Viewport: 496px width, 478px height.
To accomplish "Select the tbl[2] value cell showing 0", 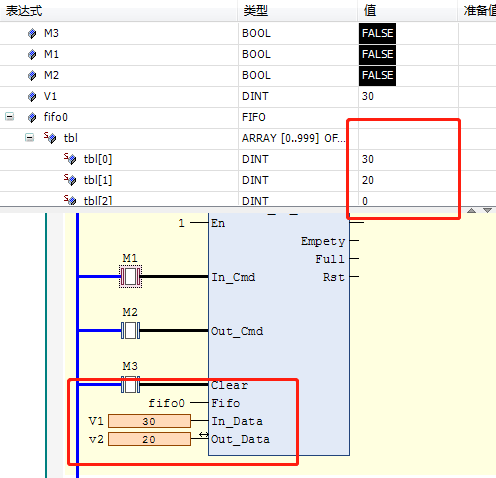I will tap(408, 200).
